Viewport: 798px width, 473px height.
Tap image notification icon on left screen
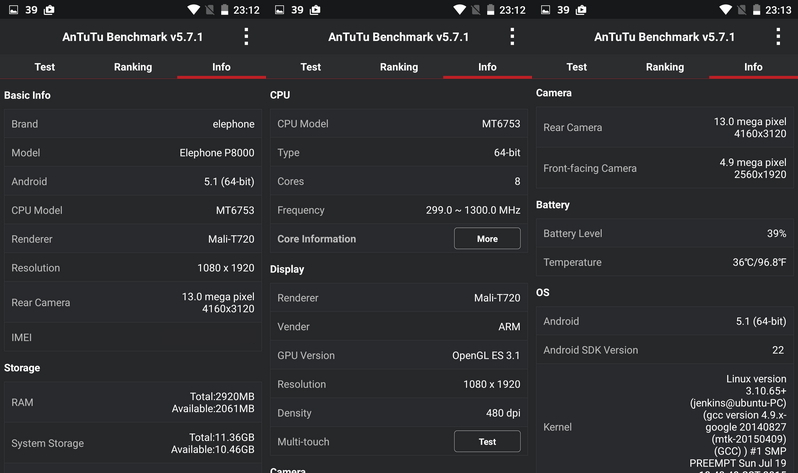coord(14,10)
